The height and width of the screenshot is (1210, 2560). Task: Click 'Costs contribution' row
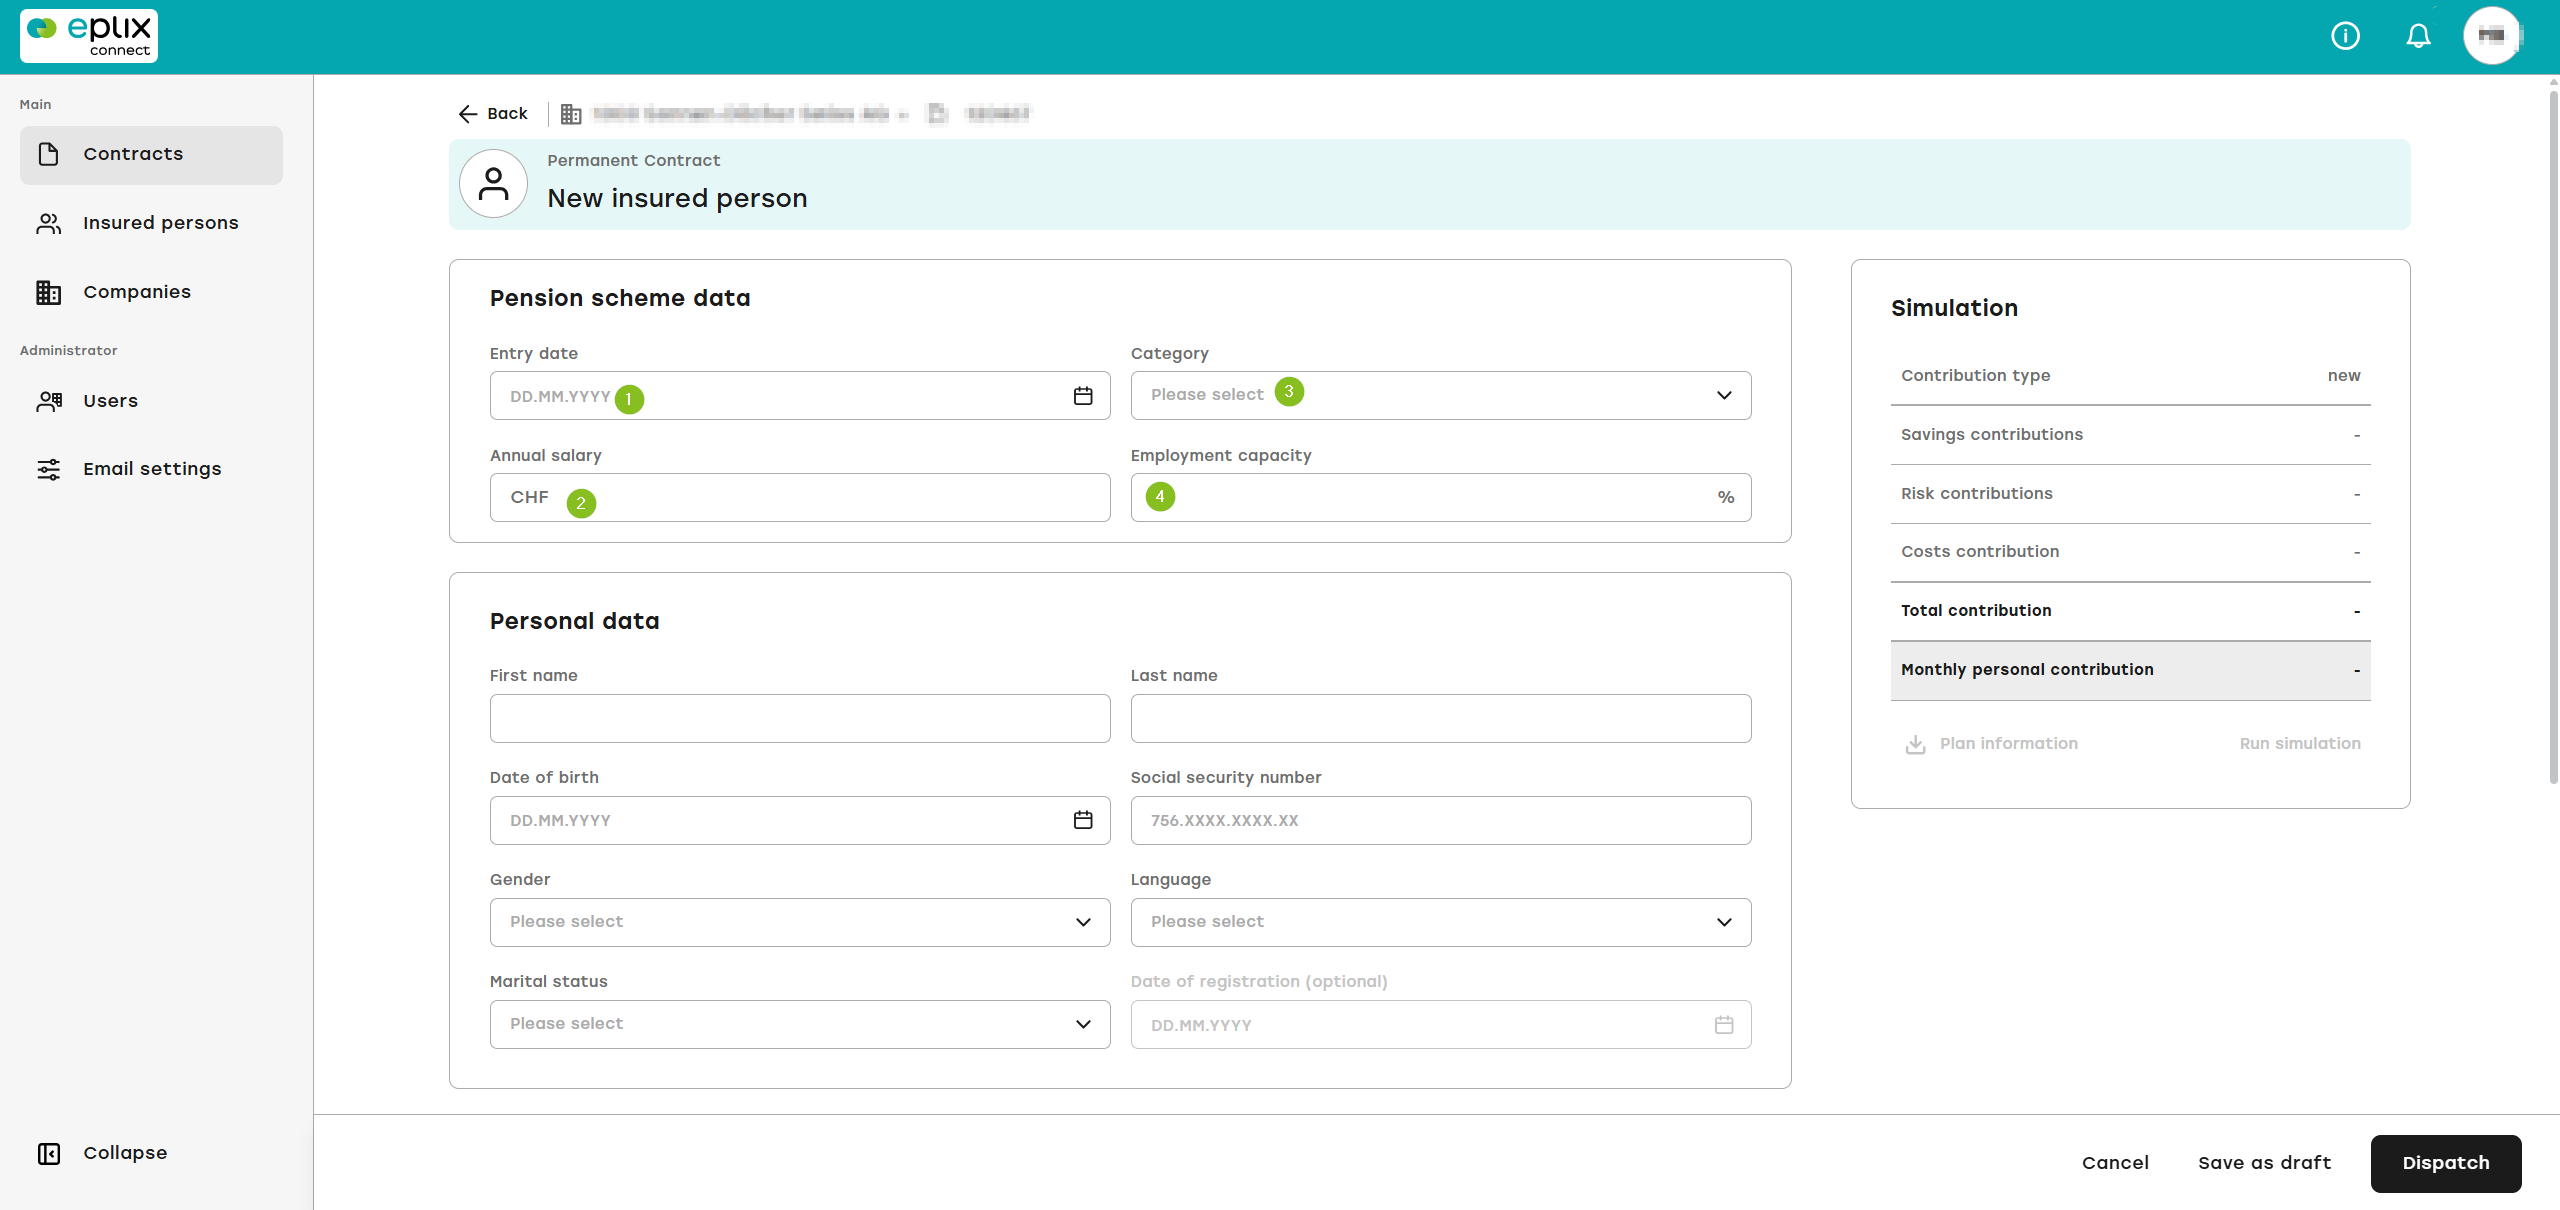2130,552
